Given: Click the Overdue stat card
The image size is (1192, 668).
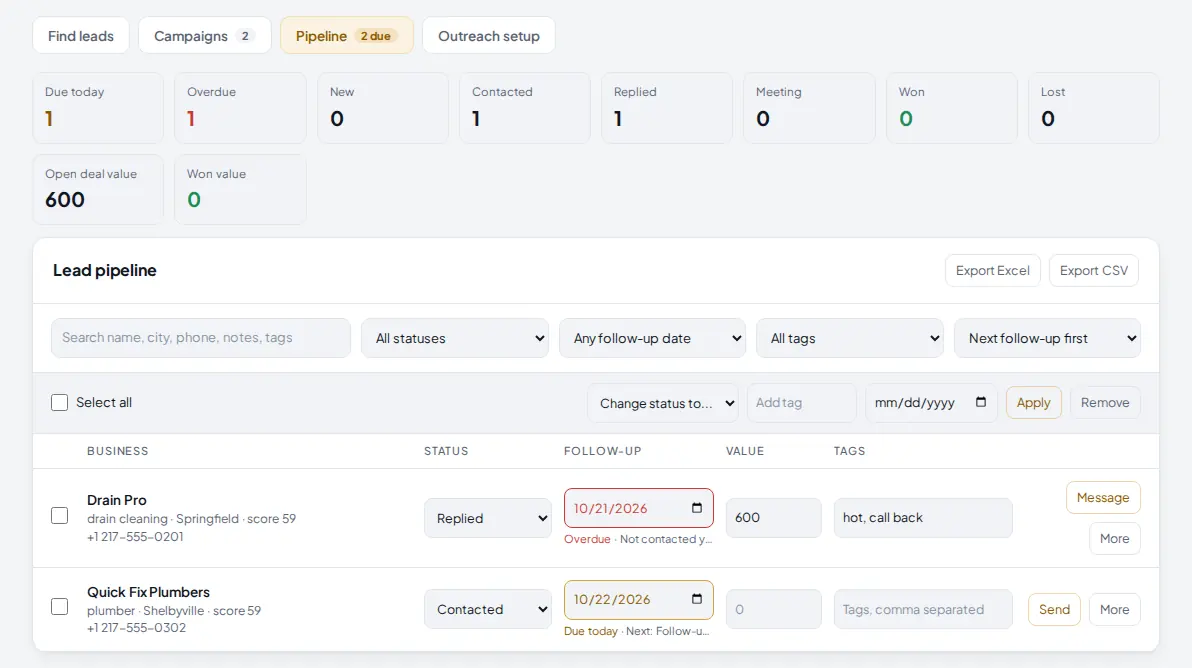Looking at the screenshot, I should (240, 108).
